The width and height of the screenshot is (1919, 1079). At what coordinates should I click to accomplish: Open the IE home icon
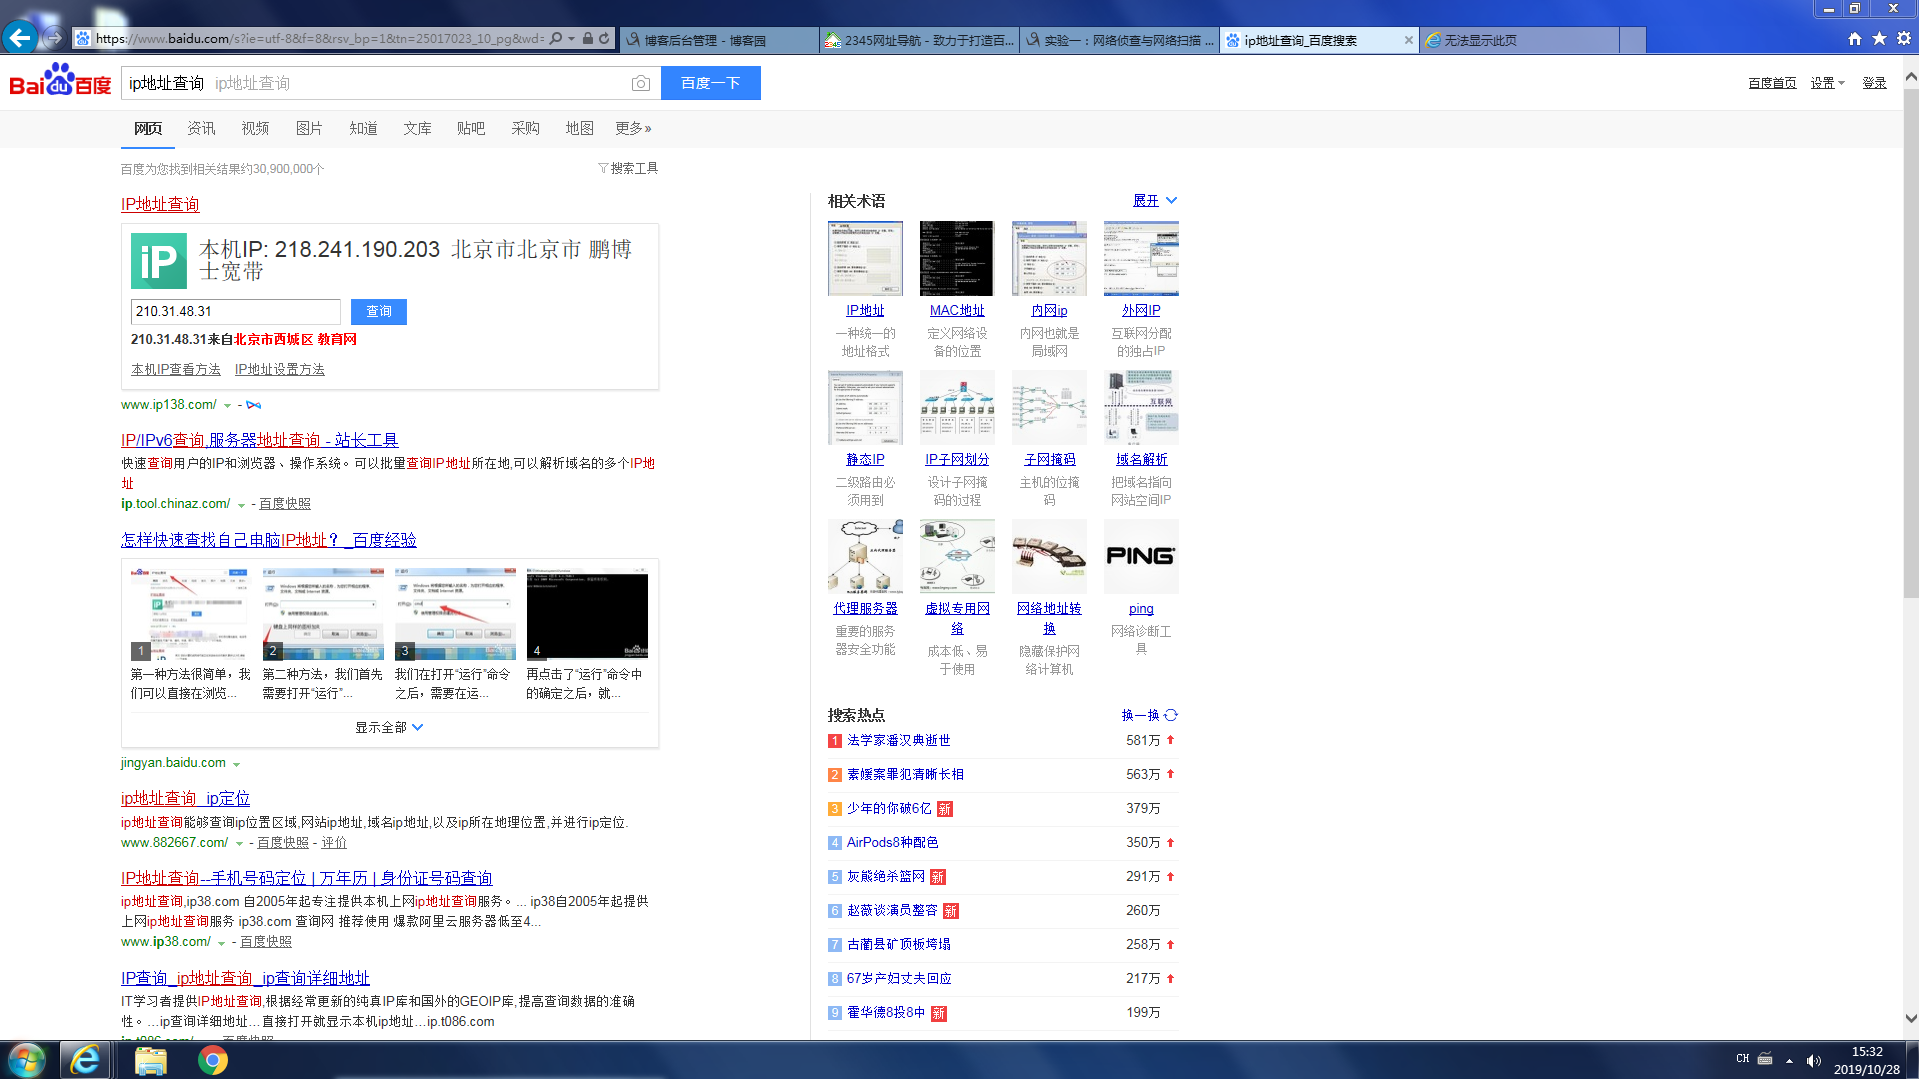point(1855,39)
